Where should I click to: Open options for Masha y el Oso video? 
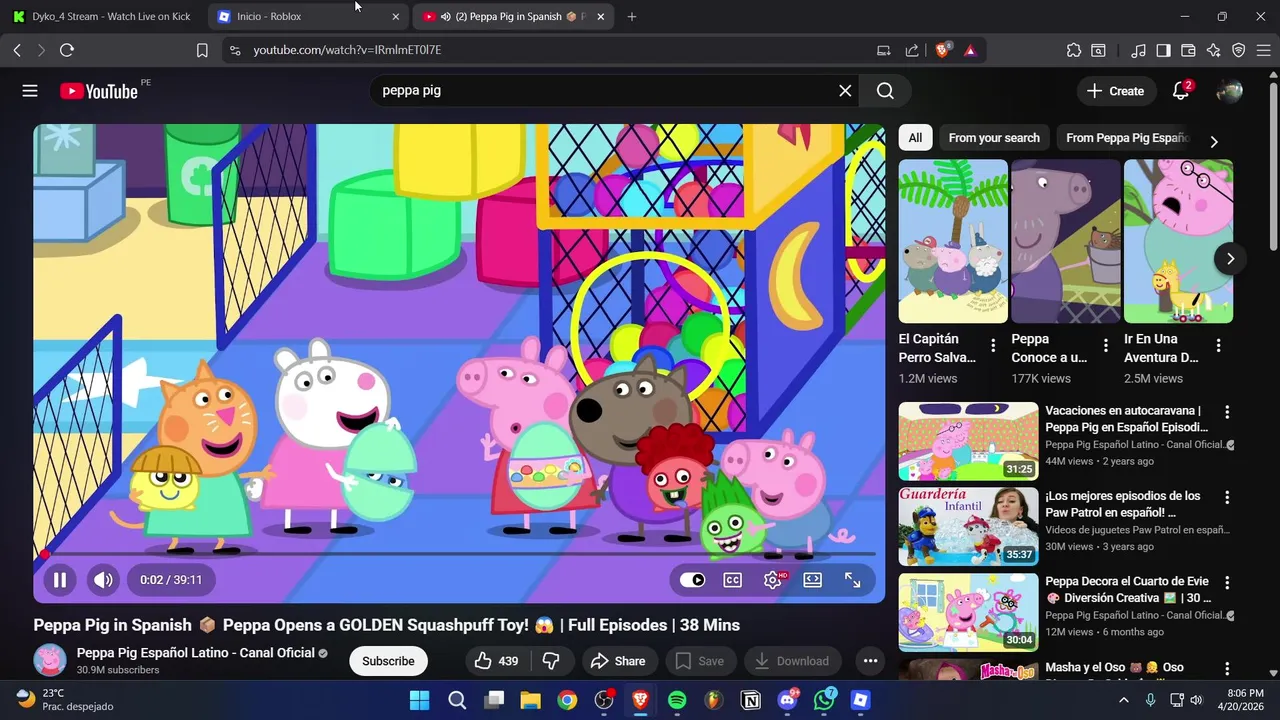pyautogui.click(x=1227, y=667)
